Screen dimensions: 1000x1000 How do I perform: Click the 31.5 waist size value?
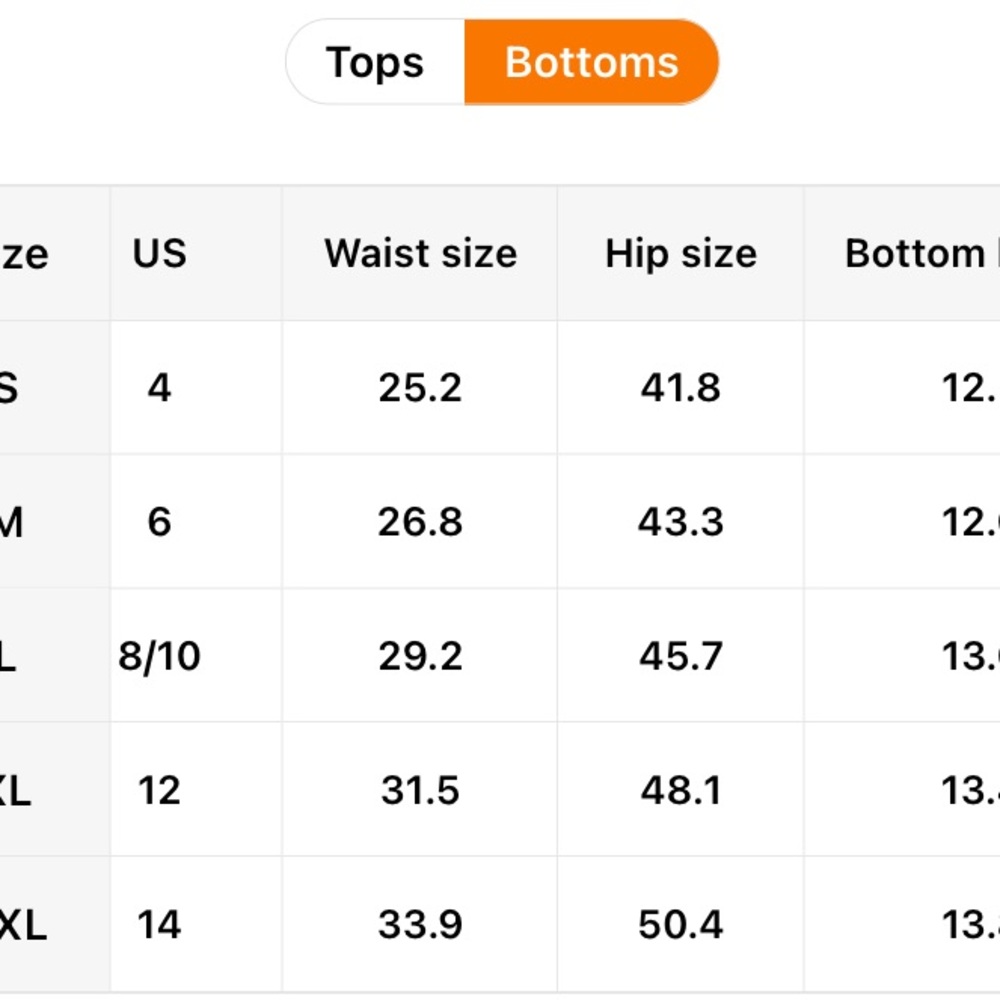click(x=420, y=790)
